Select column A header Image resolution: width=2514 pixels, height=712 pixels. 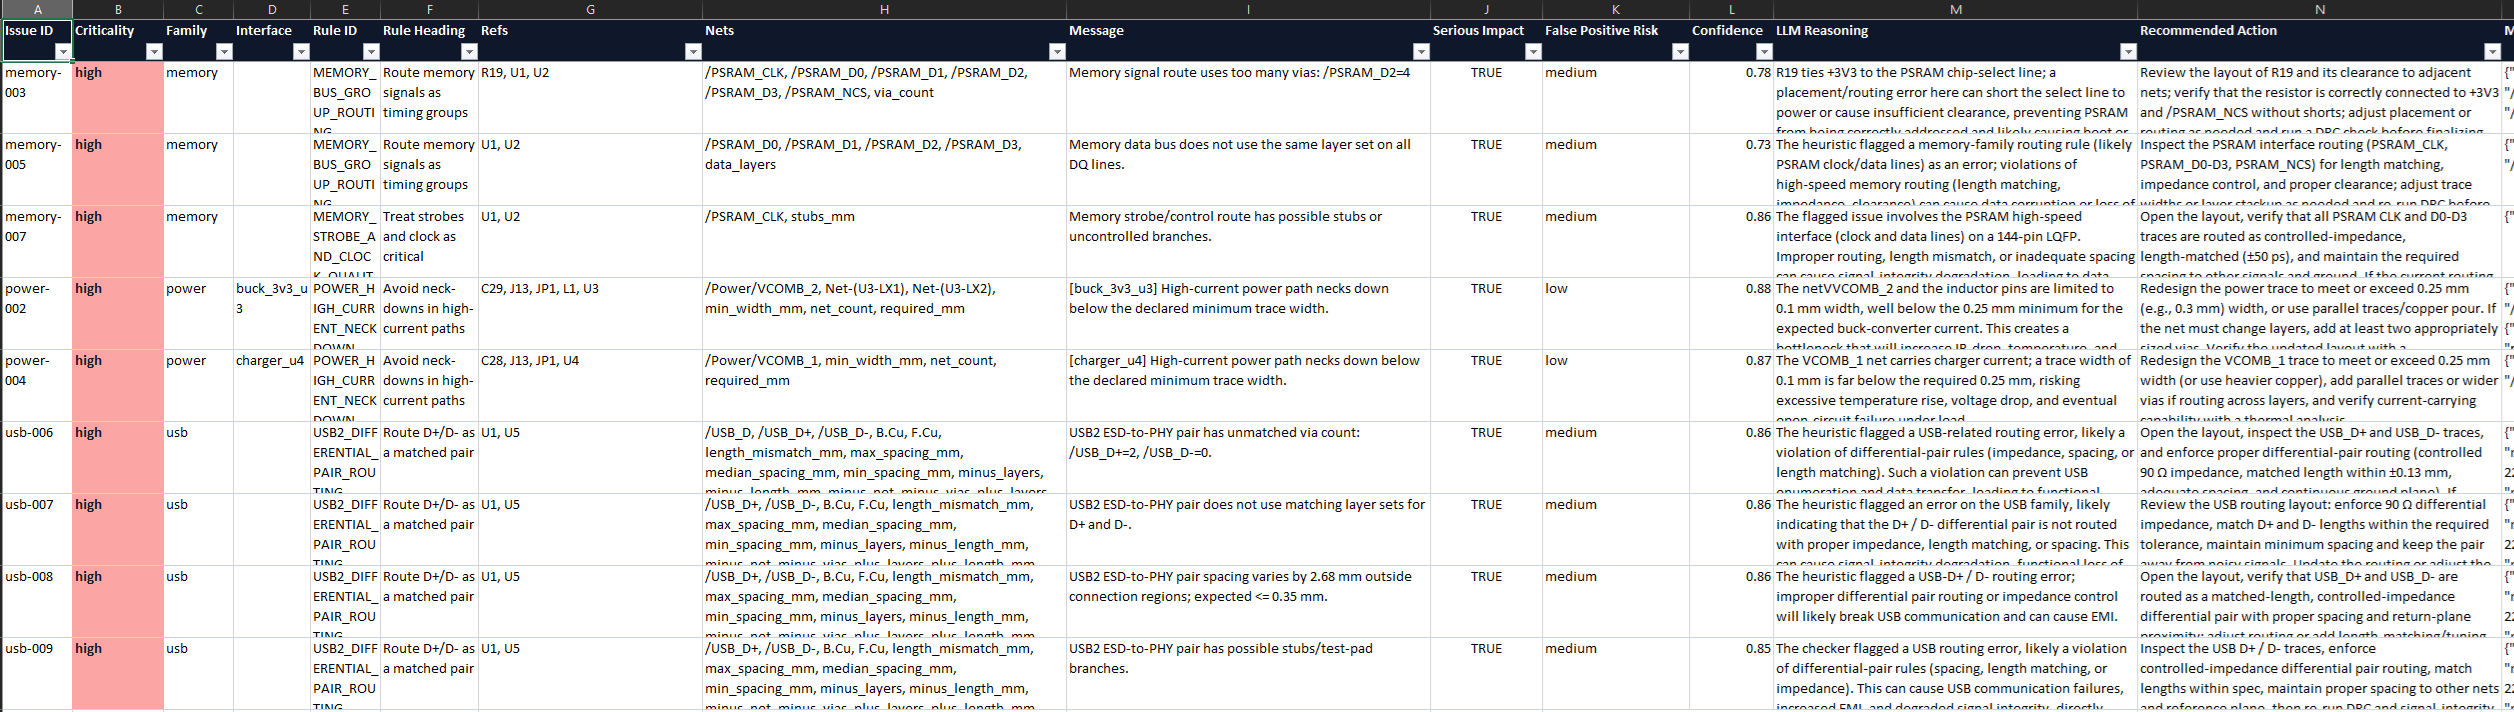pyautogui.click(x=37, y=9)
